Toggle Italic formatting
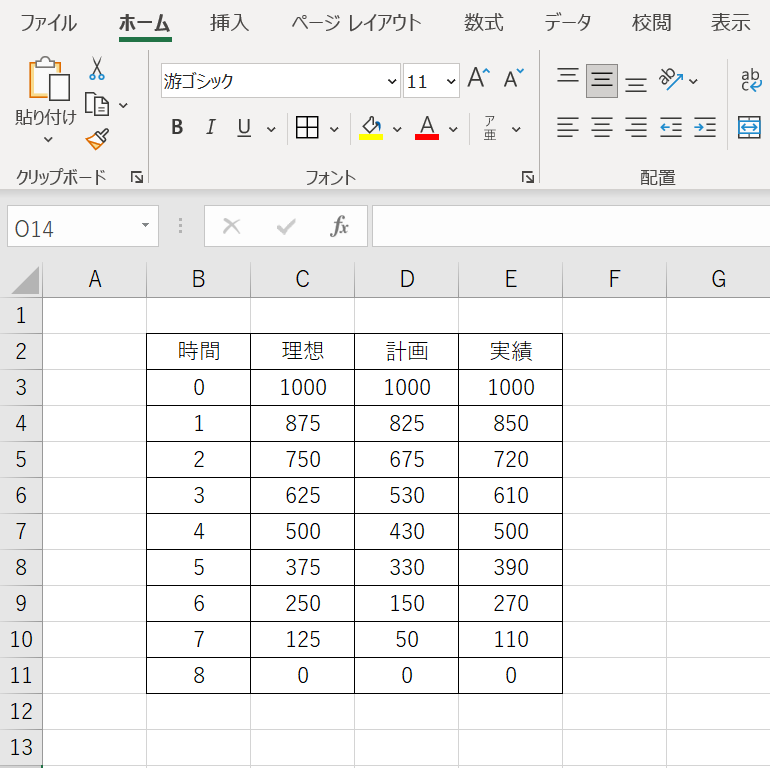The width and height of the screenshot is (770, 768). coord(210,128)
